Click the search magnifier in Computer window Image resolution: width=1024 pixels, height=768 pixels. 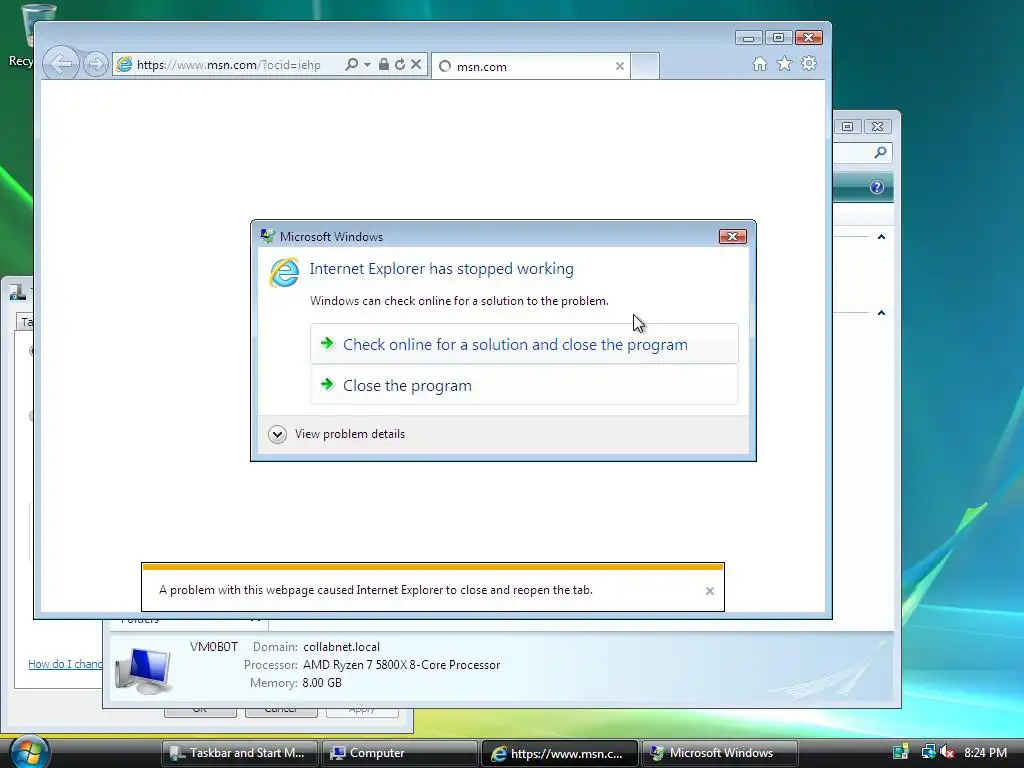[x=880, y=152]
